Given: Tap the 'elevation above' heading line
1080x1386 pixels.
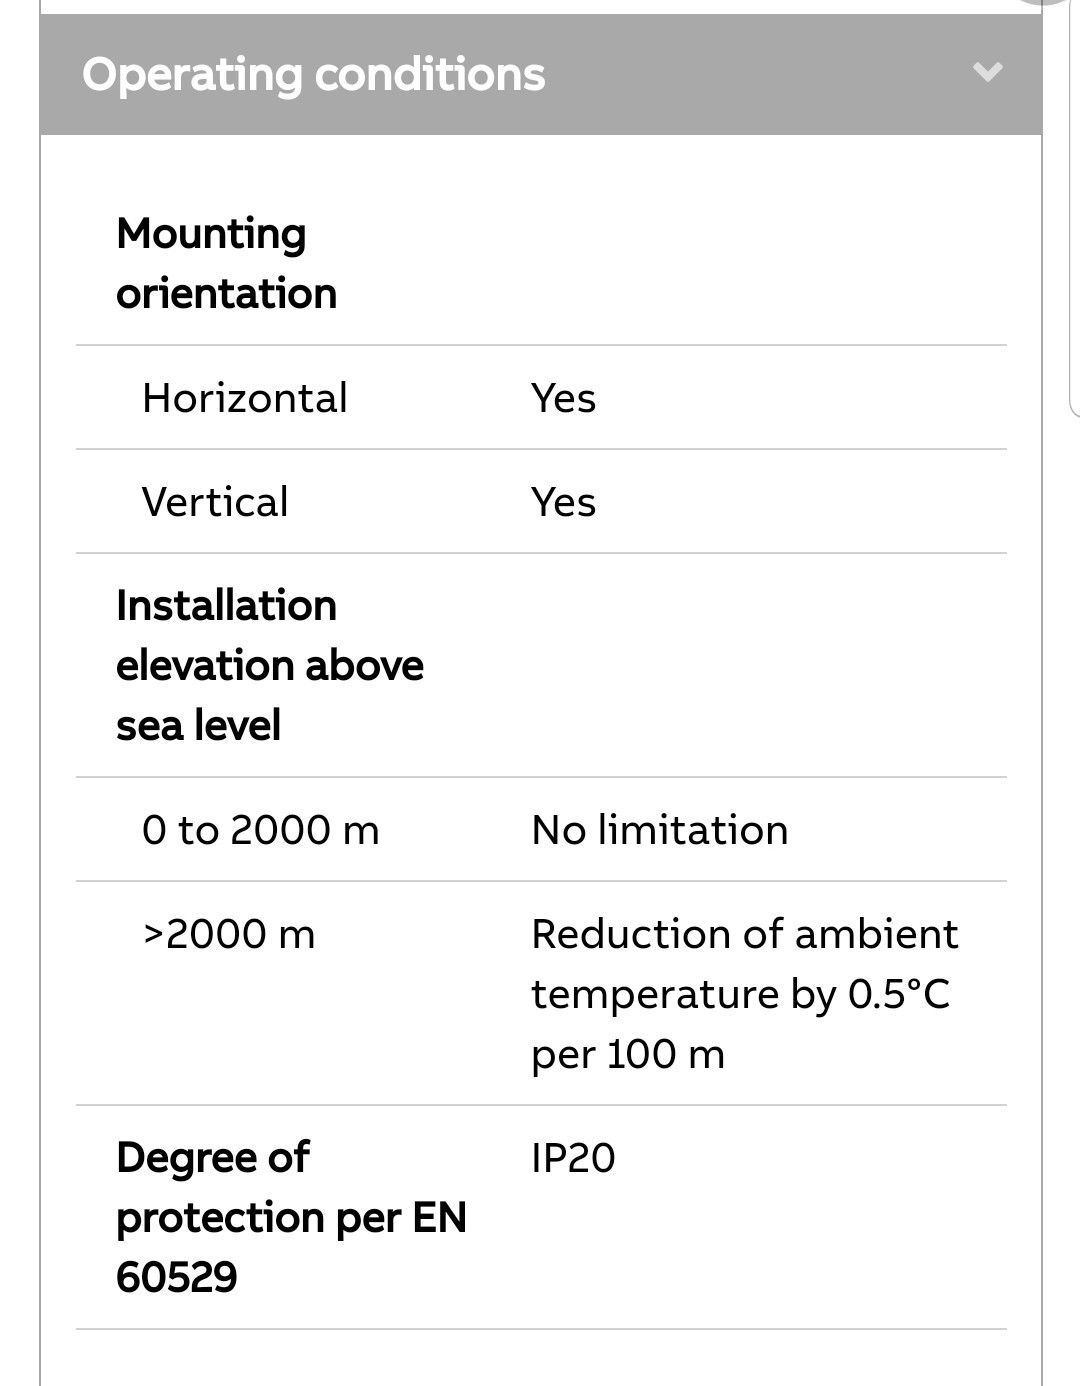Looking at the screenshot, I should 270,665.
